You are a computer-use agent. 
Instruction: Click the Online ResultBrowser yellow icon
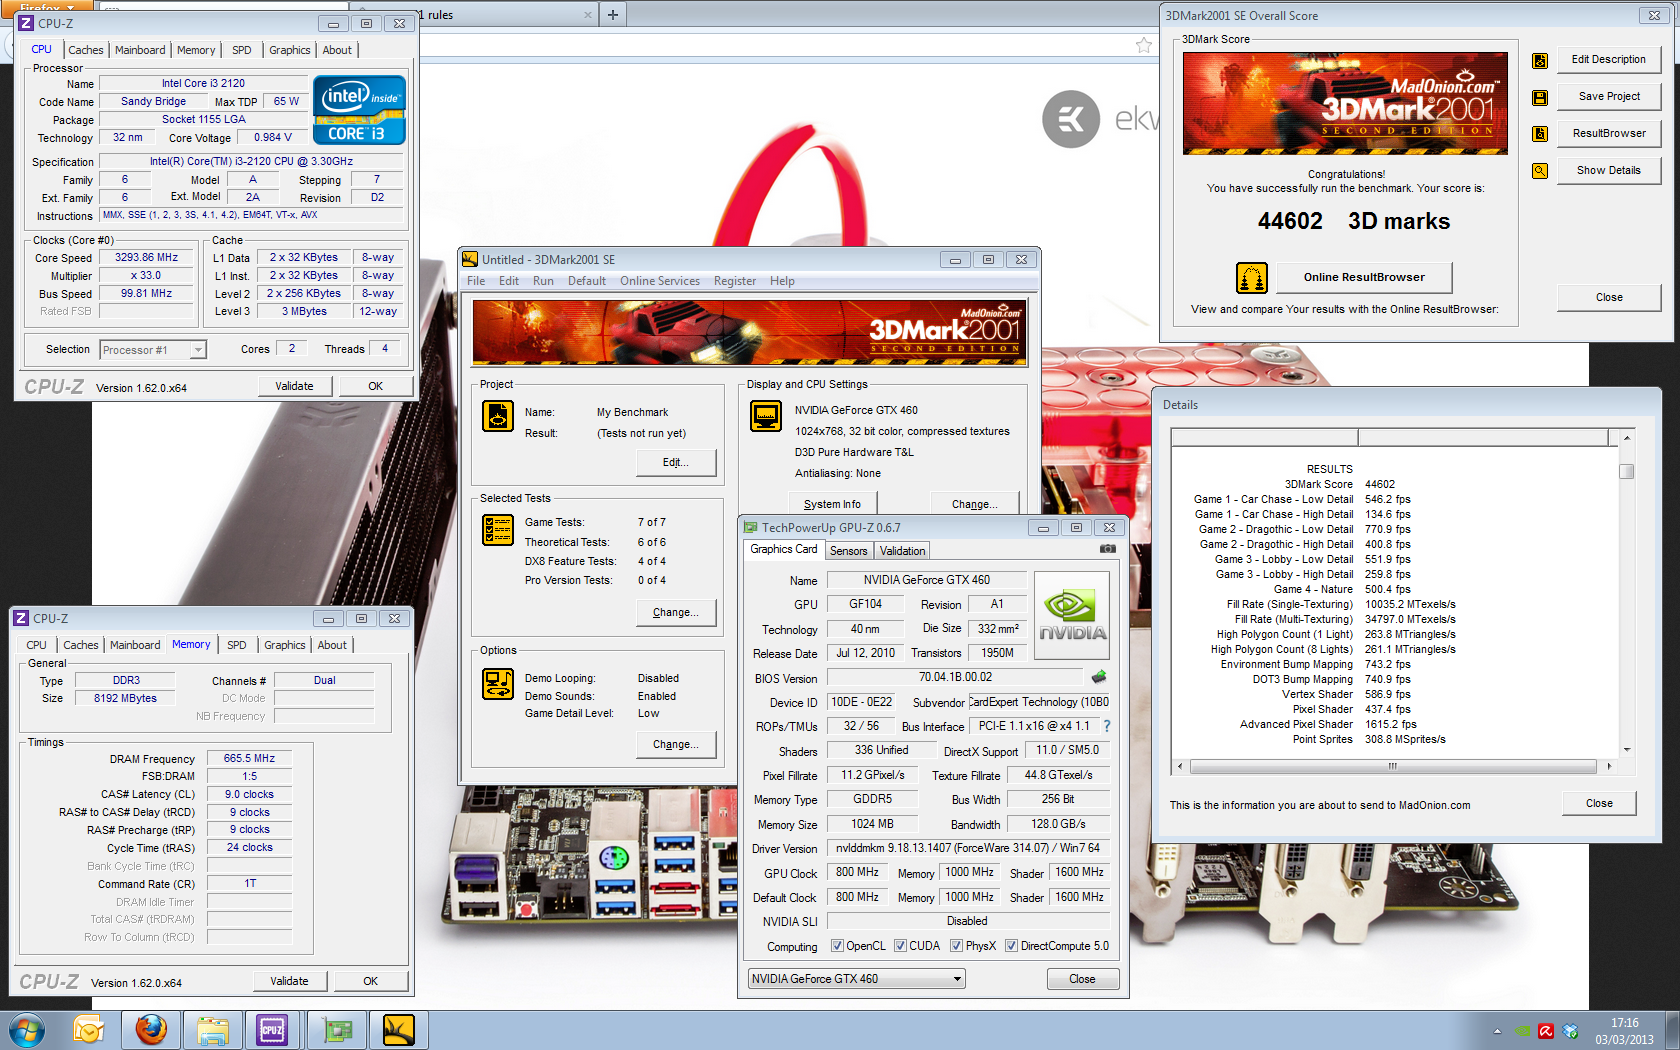(1252, 277)
